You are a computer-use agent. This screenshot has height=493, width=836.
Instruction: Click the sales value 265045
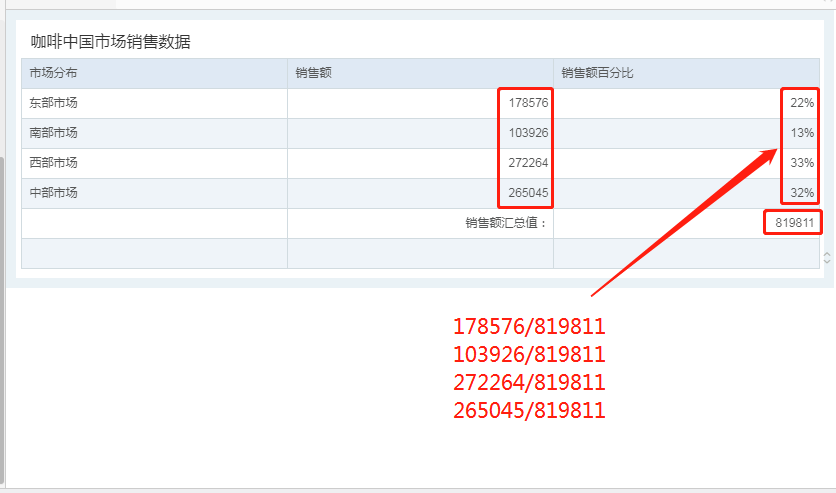click(x=528, y=192)
